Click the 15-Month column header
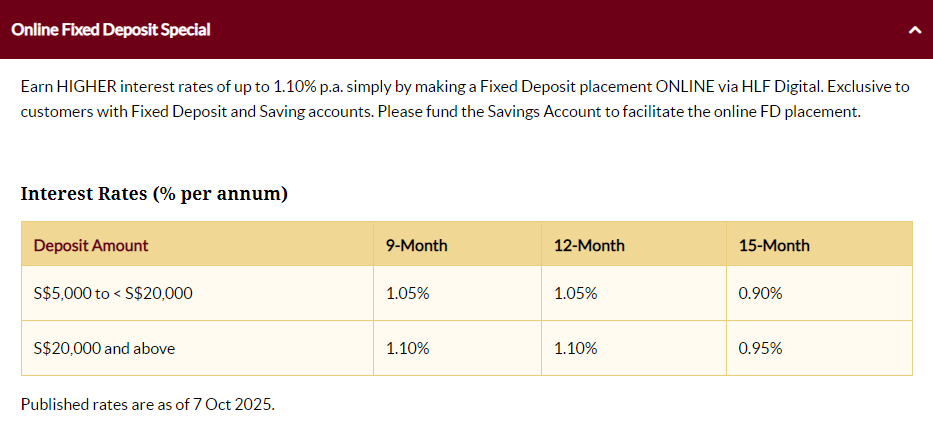The image size is (933, 428). [774, 245]
